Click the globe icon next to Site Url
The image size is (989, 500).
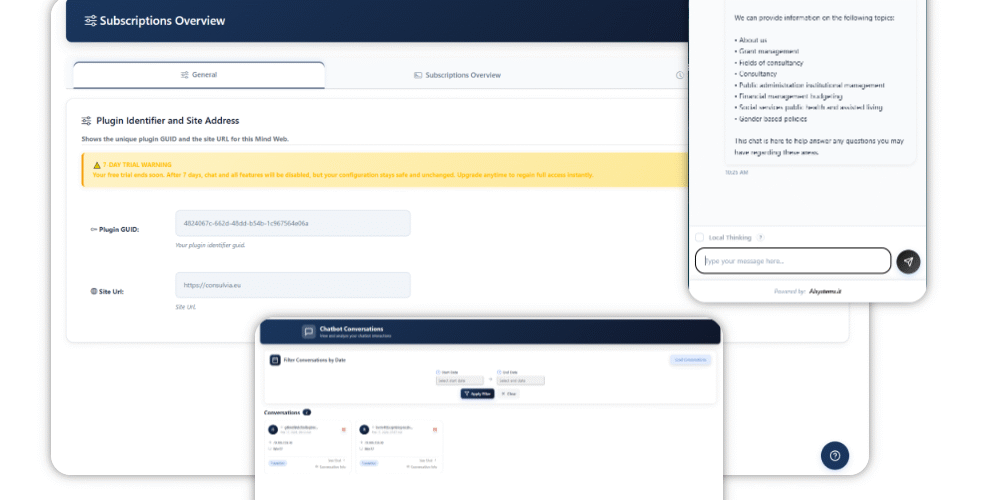click(93, 291)
